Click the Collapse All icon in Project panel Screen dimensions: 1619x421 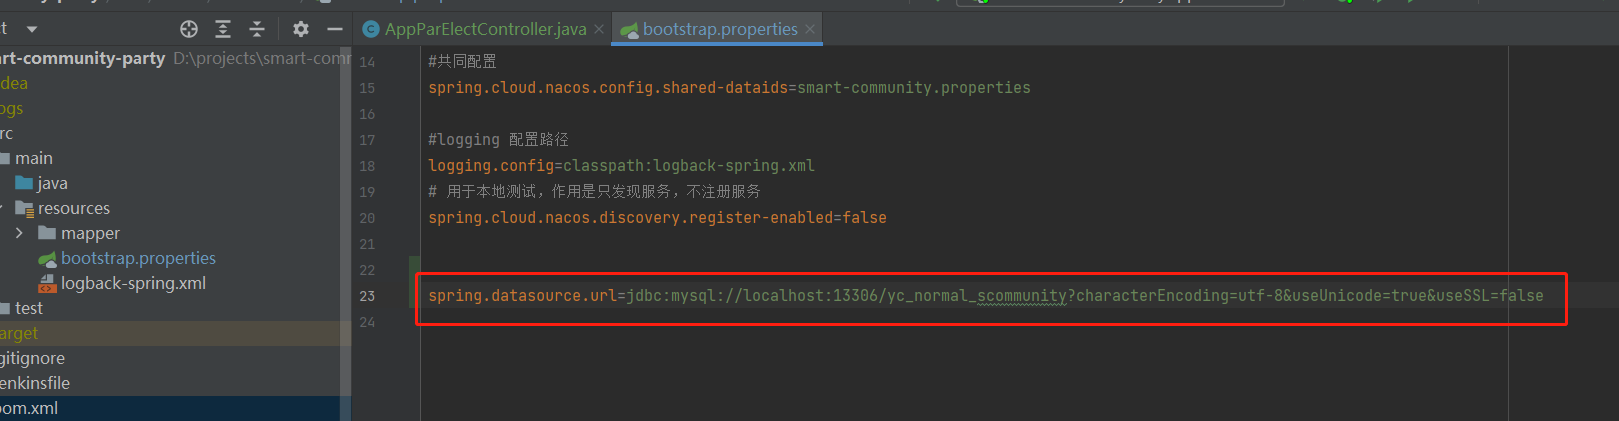pos(257,29)
